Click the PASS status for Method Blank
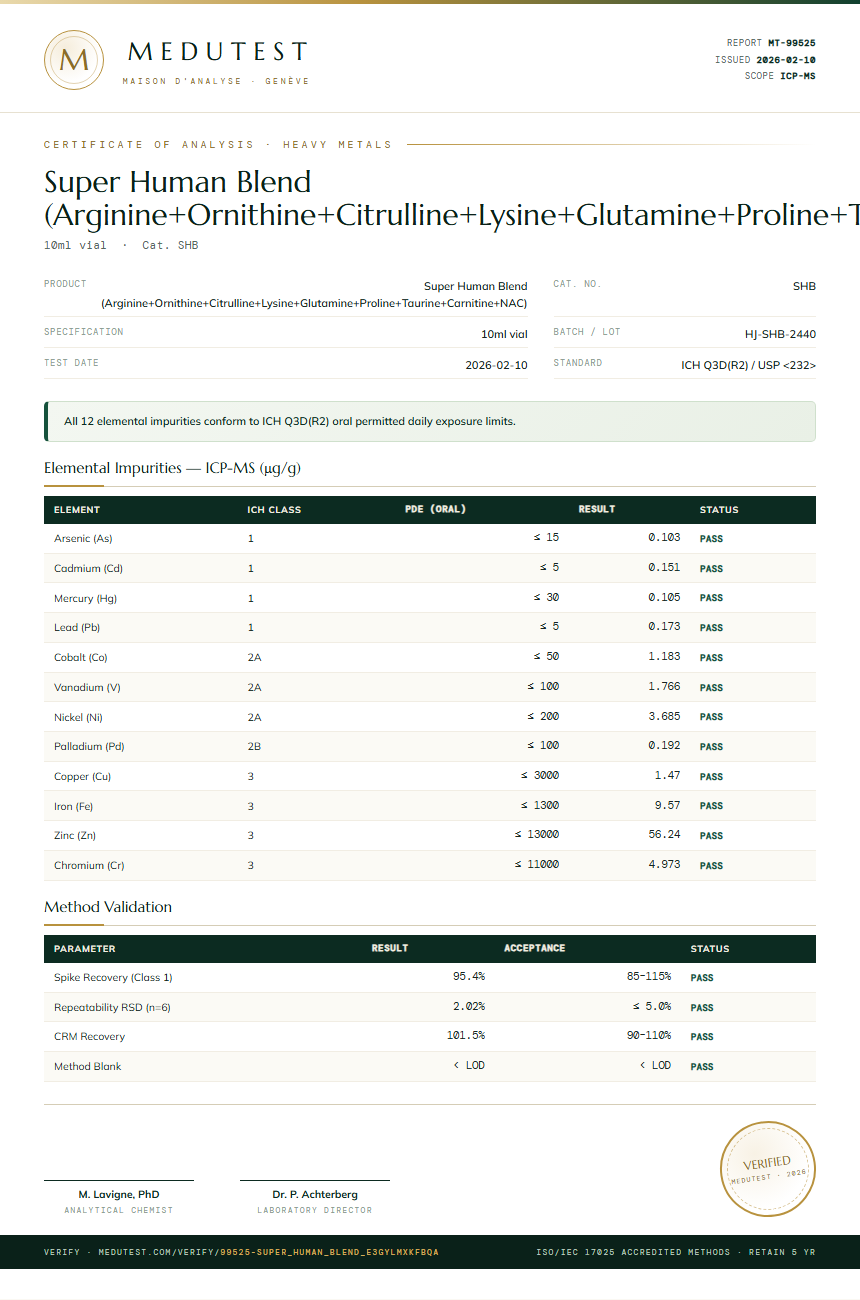The image size is (860, 1300). tap(702, 1067)
